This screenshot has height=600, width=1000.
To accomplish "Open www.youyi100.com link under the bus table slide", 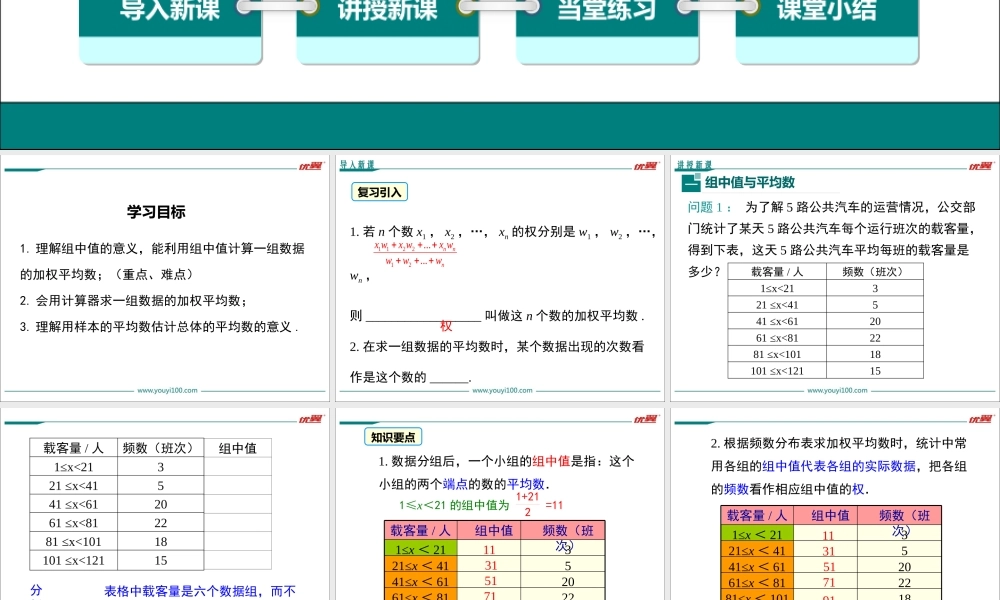I will [x=836, y=391].
